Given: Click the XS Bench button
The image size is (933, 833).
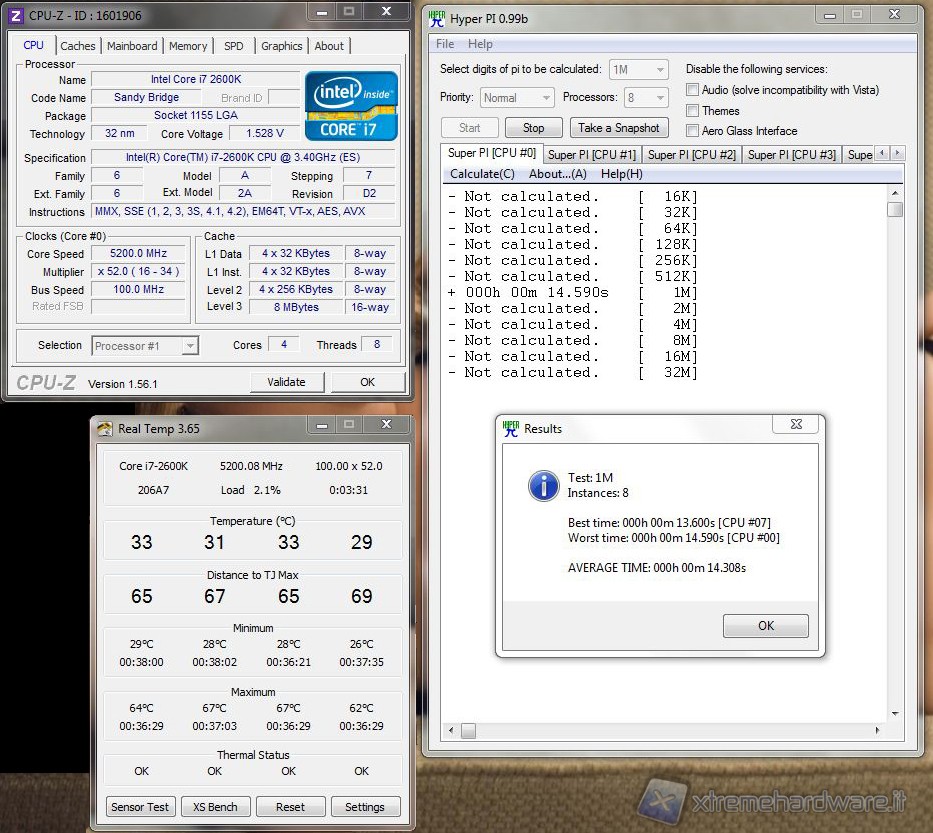Looking at the screenshot, I should [215, 807].
